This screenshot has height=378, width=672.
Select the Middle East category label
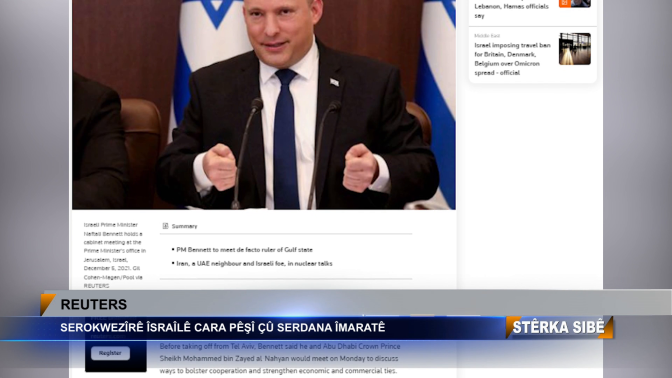pyautogui.click(x=487, y=36)
